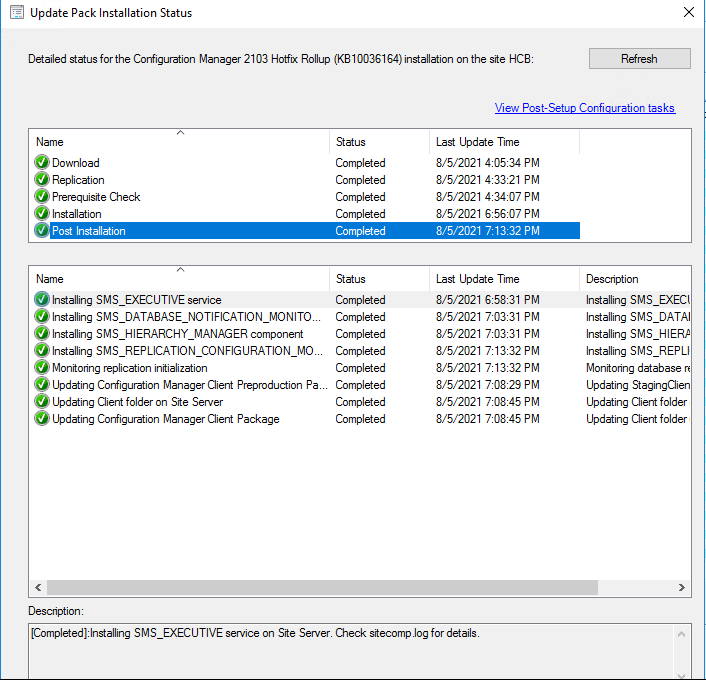Click timestamp 8/5/2021 7:08:29 PM

(488, 385)
